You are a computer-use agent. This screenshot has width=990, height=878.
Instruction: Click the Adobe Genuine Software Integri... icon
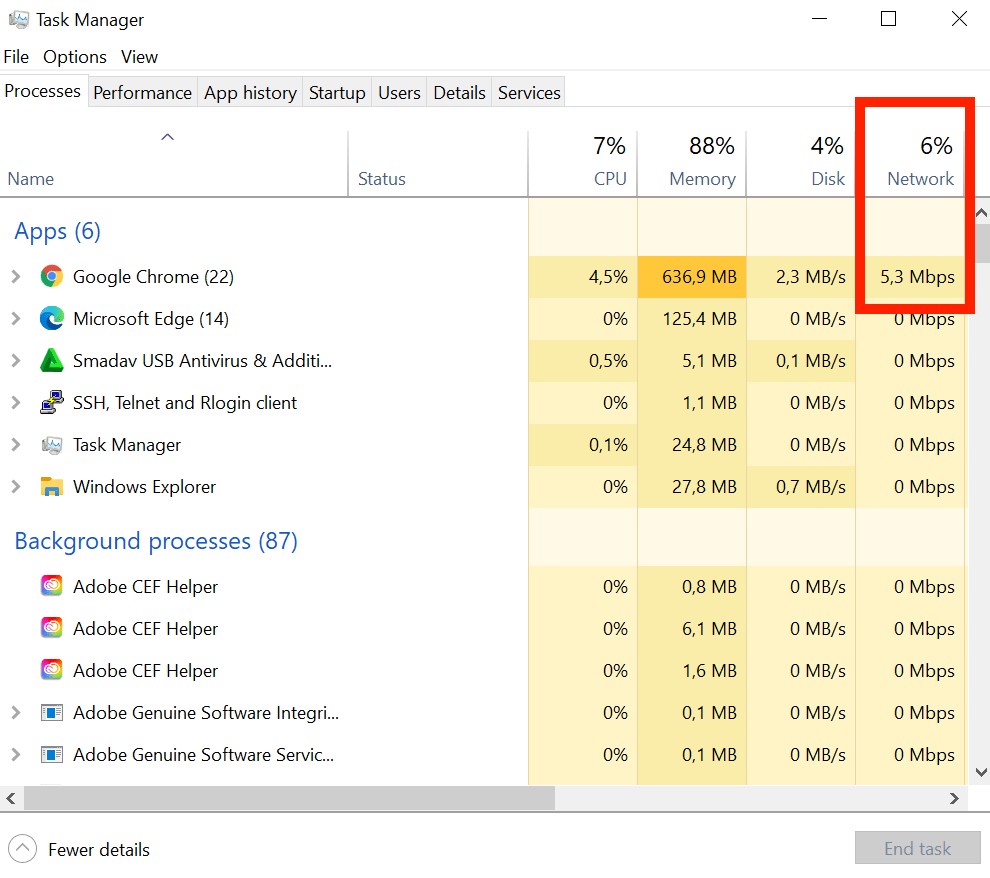(x=52, y=713)
